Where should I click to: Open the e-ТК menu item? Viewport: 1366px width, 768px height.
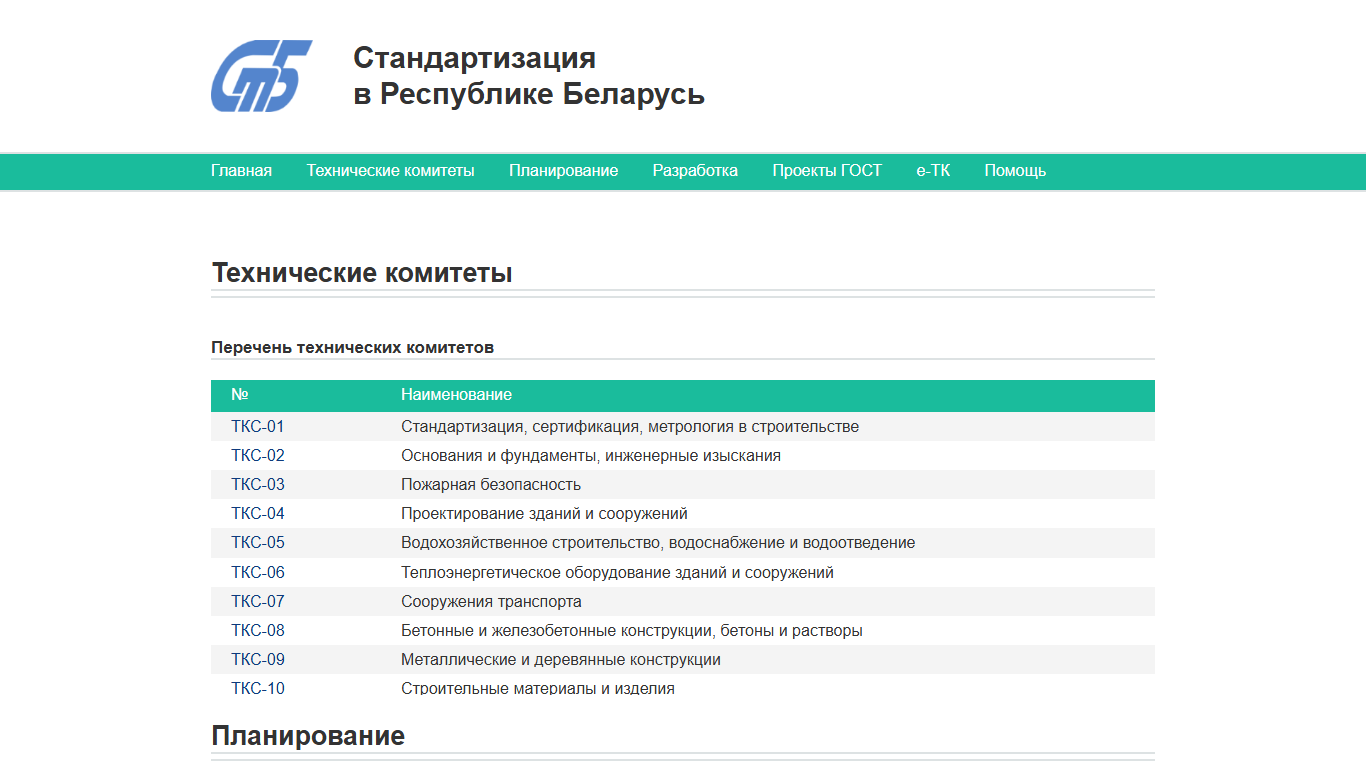tap(933, 170)
